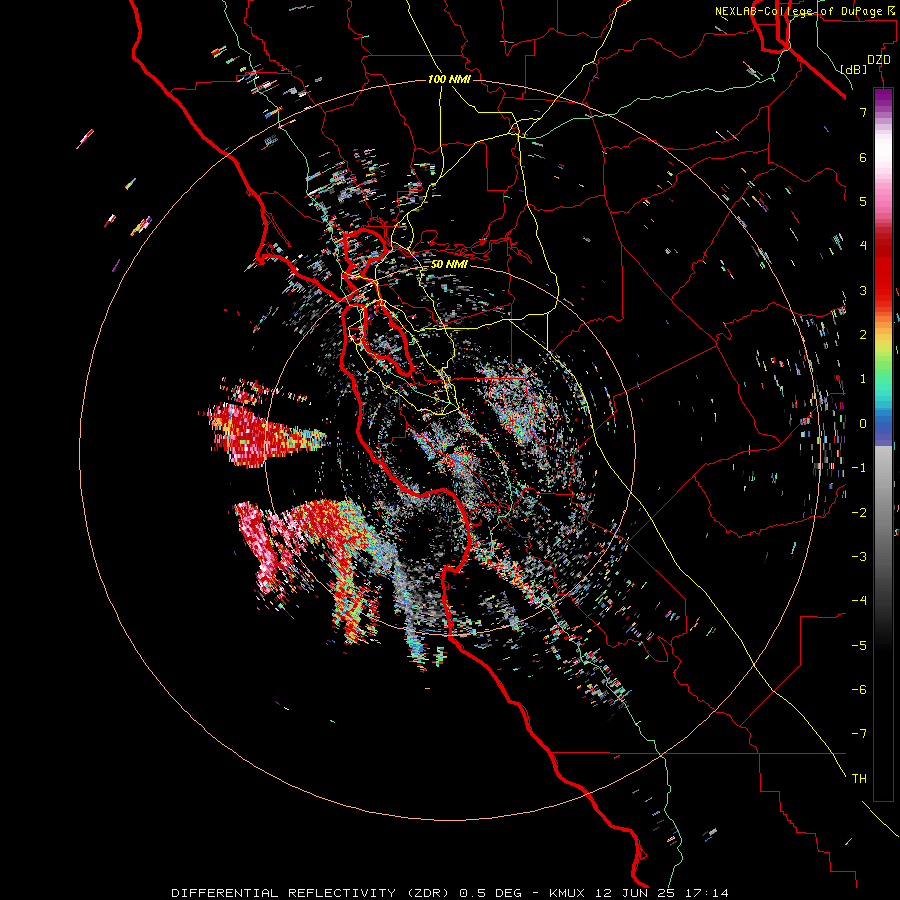Click the legend value "-6"
This screenshot has height=900, width=900.
(859, 689)
